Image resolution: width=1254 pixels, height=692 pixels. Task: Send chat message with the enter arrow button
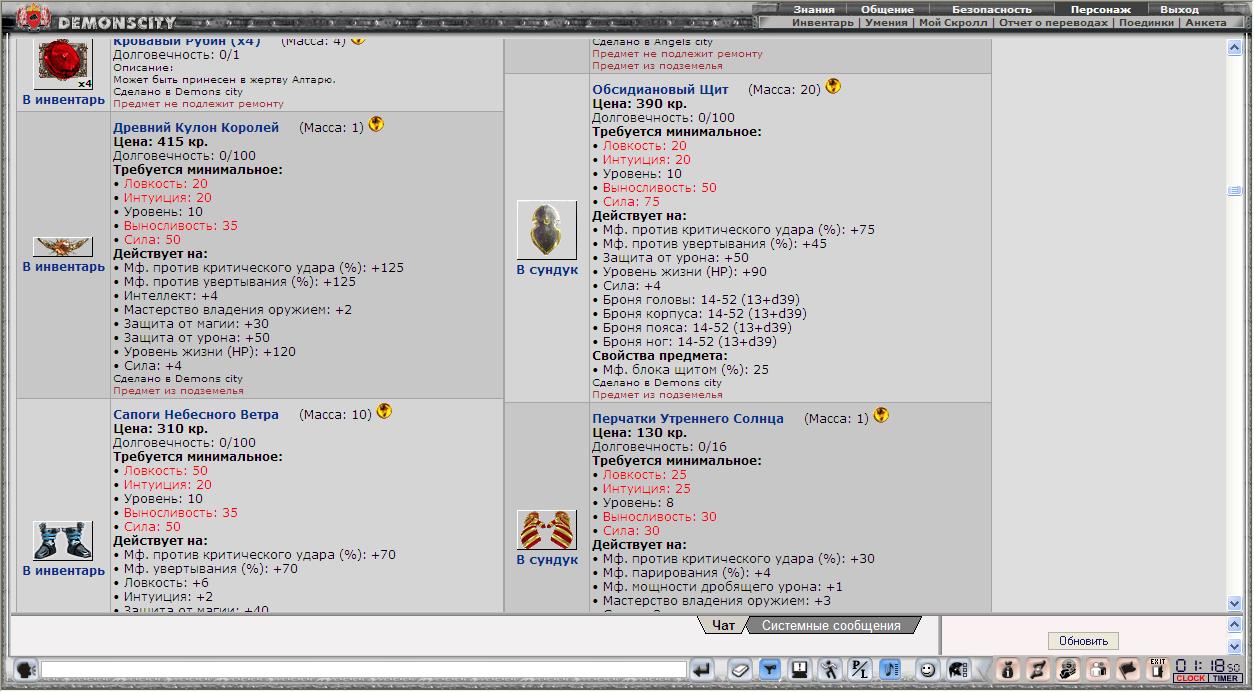703,669
